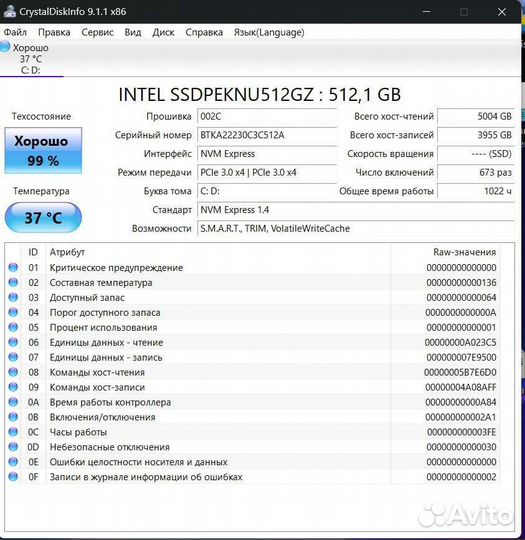Click raw value 000000007E9500
Viewport: 525px width, 540px height.
click(461, 357)
